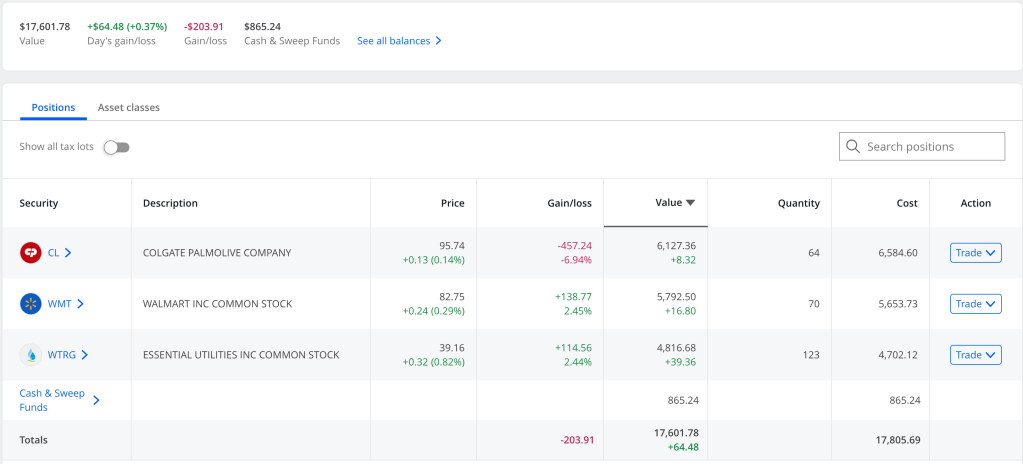Viewport: 1023px width, 464px height.
Task: Click the arrow beside See all balances
Action: 438,41
